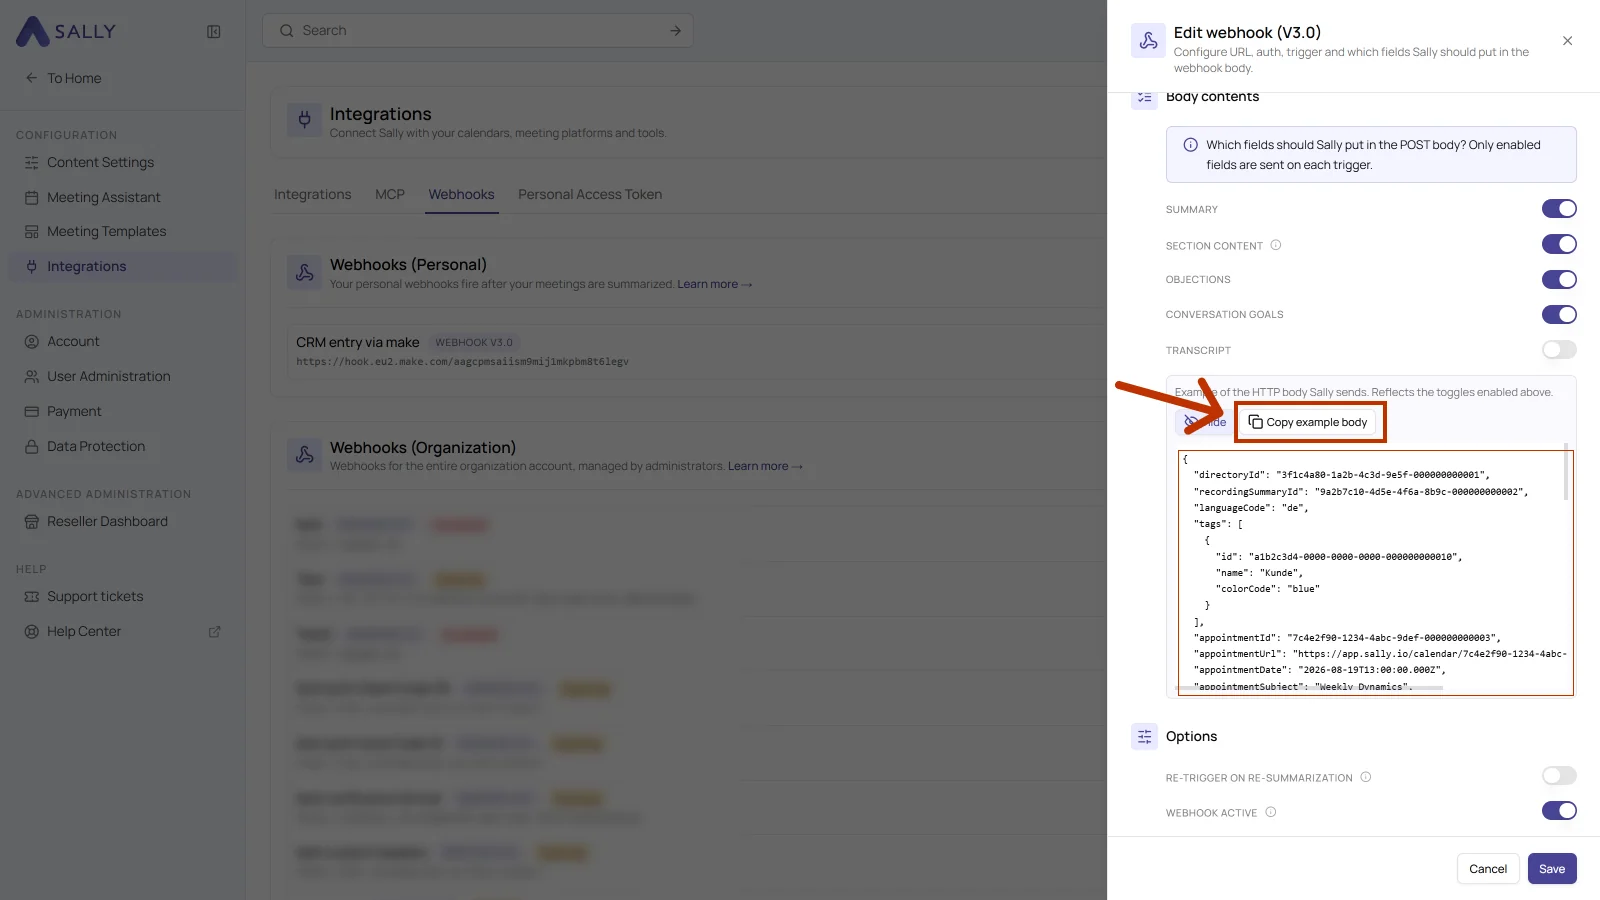Image resolution: width=1600 pixels, height=900 pixels.
Task: Click the Content Settings sliders icon
Action: 32,162
